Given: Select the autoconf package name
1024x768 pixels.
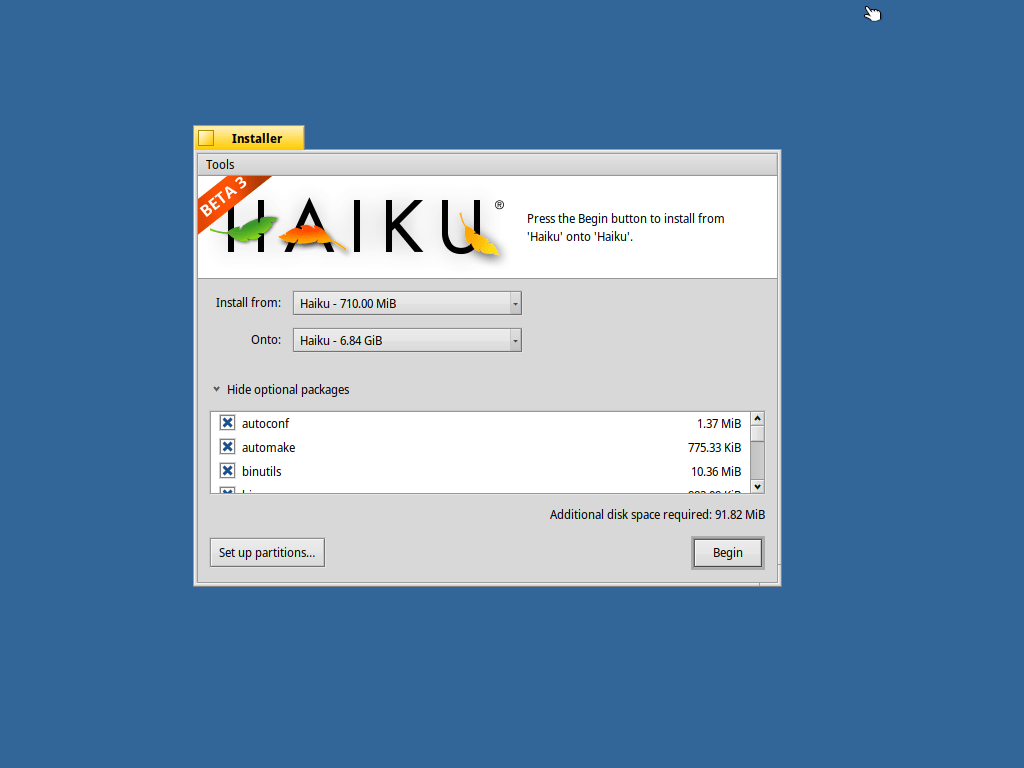Looking at the screenshot, I should 265,424.
